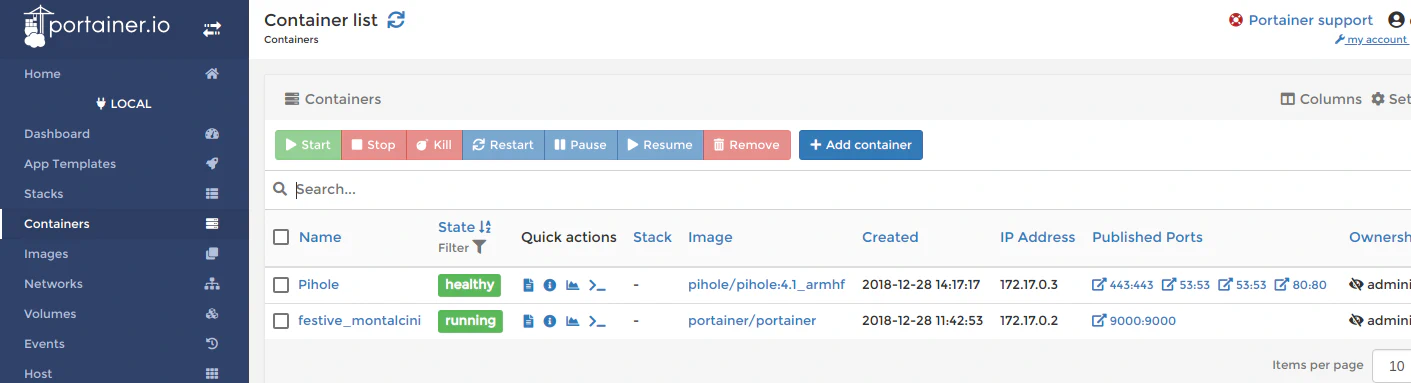The height and width of the screenshot is (383, 1411).
Task: Click the App Templates rocket icon
Action: pyautogui.click(x=211, y=164)
